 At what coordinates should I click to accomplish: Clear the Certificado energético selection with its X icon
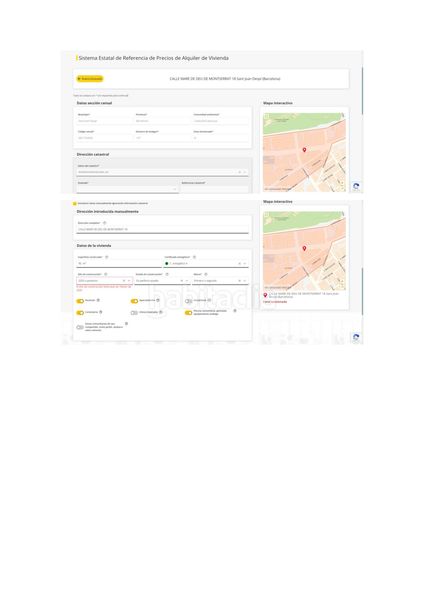[240, 264]
